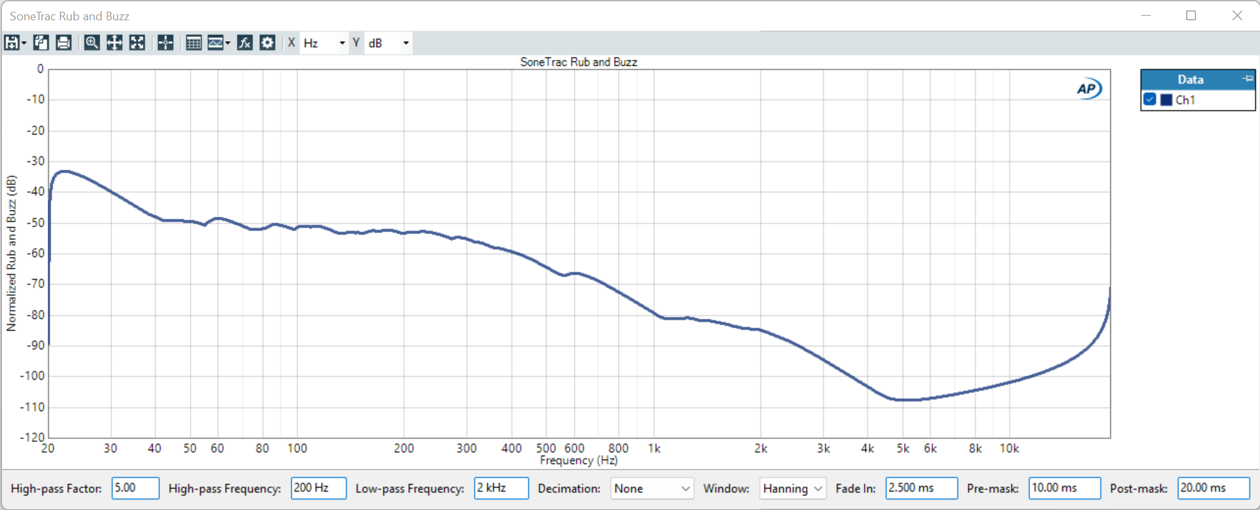Click the Low-pass Frequency field
The height and width of the screenshot is (510, 1260).
pos(501,489)
